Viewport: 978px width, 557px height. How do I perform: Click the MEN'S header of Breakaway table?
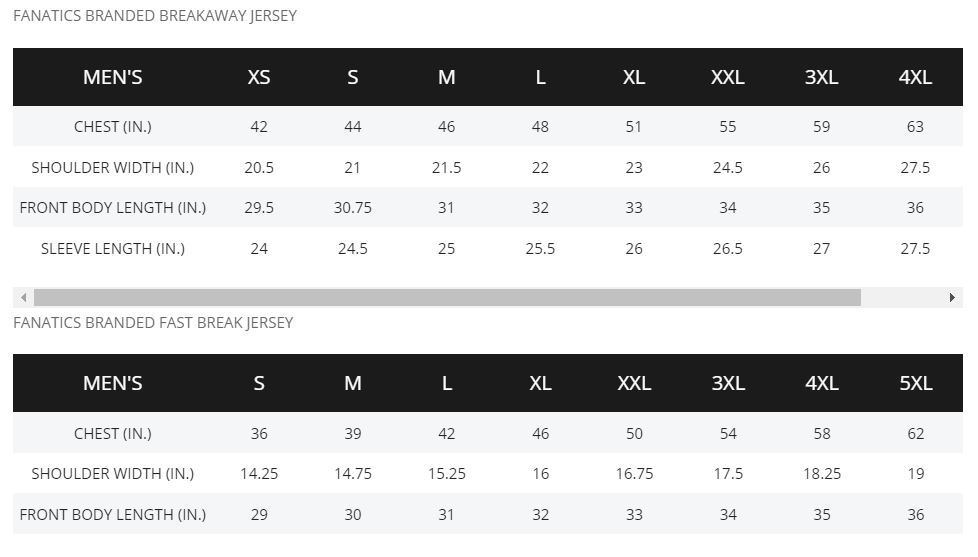point(113,77)
